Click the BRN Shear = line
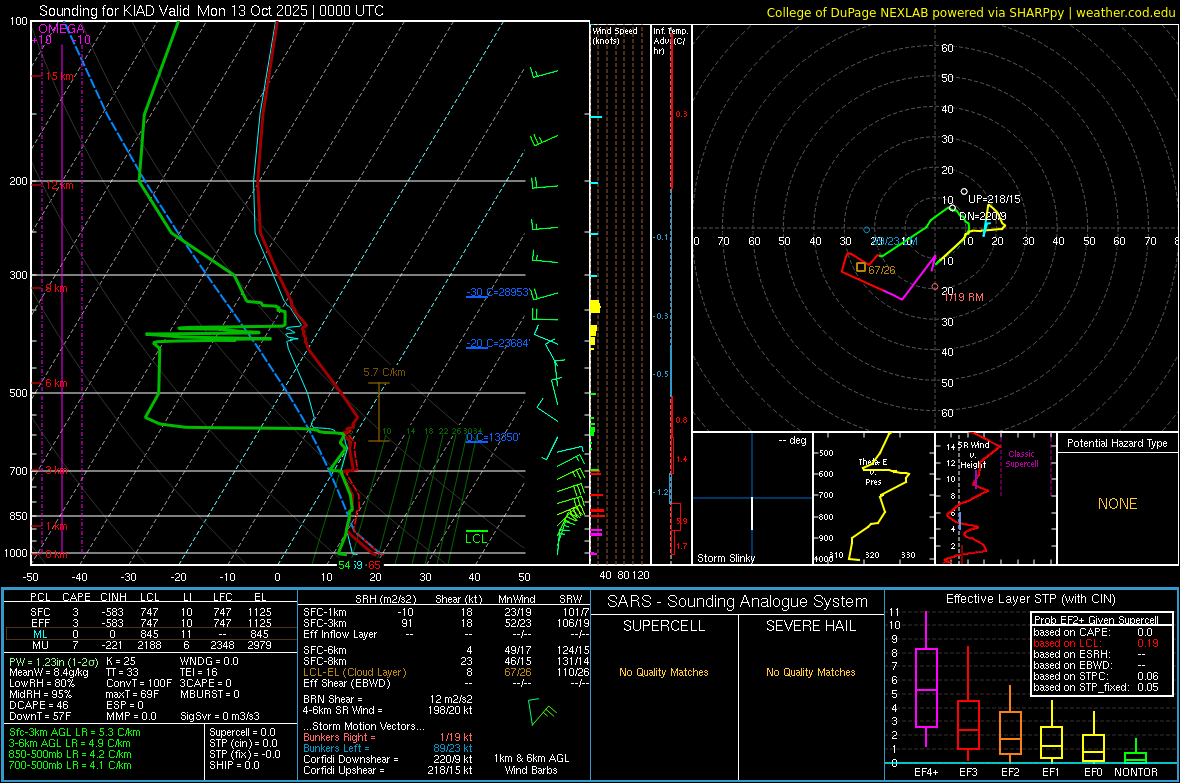Screen dimensions: 1180x783 (388, 699)
